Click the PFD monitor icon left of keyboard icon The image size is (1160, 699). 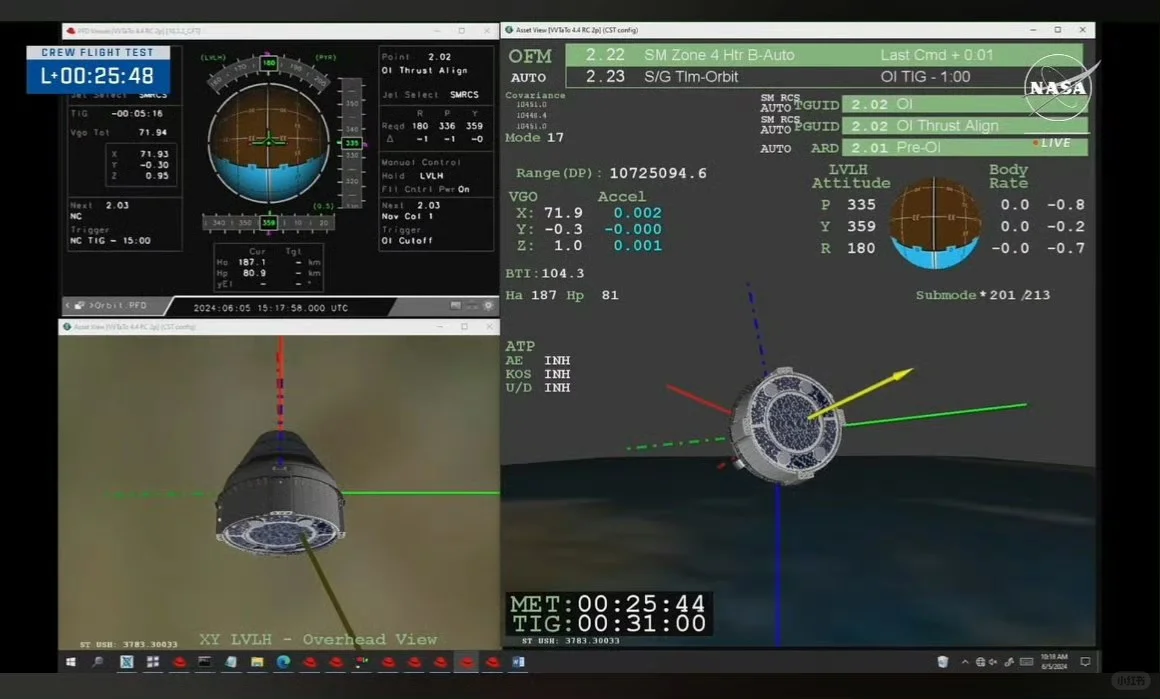(x=456, y=305)
